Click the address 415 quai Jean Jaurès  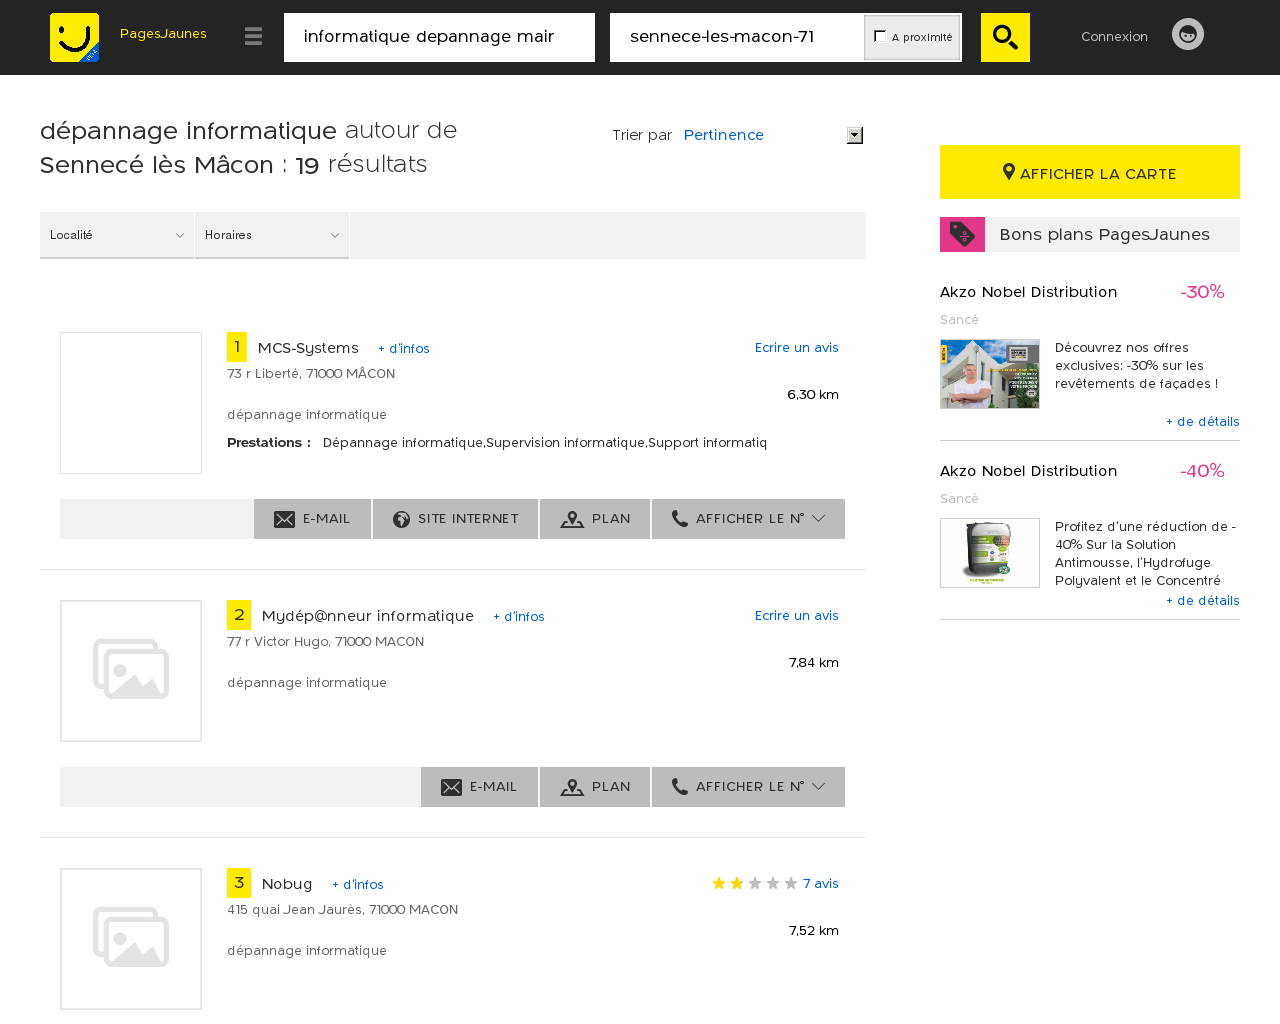342,910
